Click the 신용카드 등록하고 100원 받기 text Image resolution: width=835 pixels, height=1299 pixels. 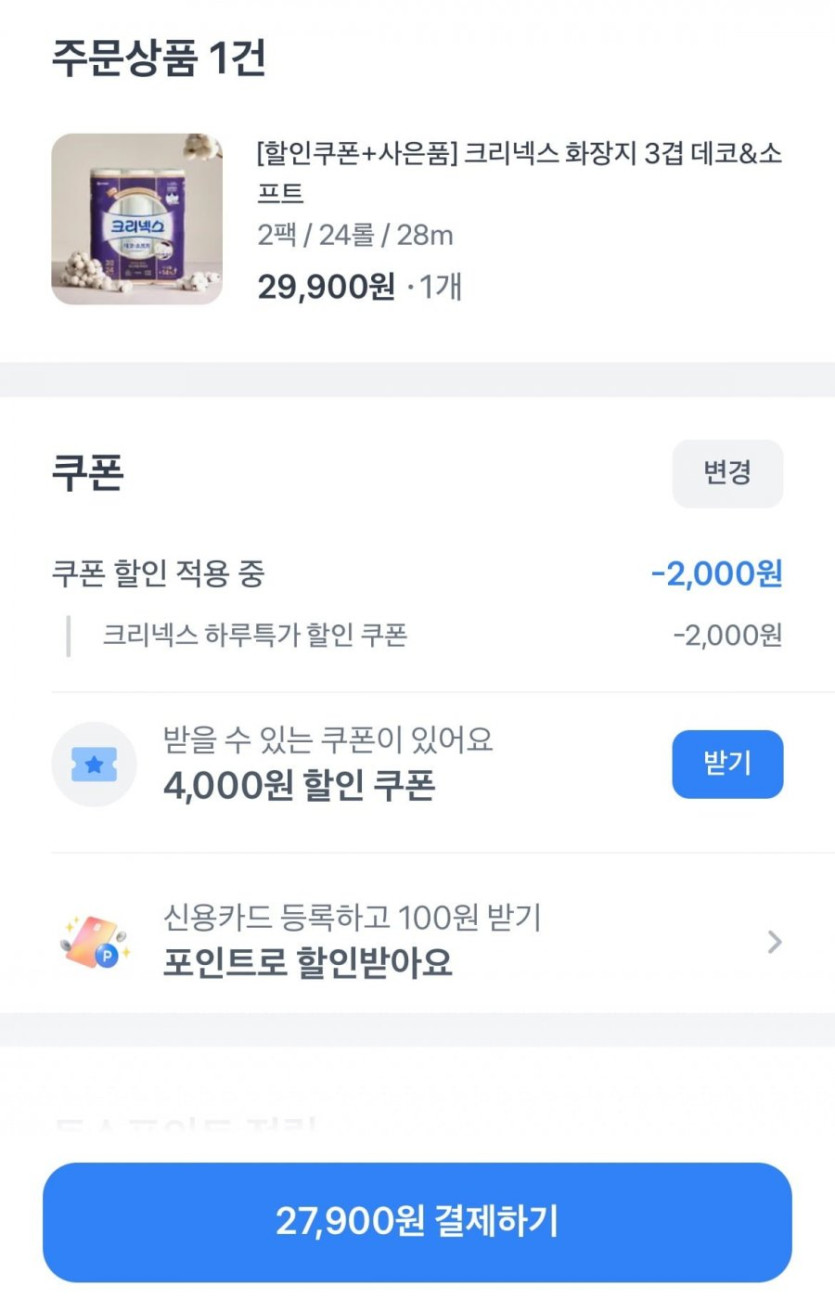tap(352, 917)
